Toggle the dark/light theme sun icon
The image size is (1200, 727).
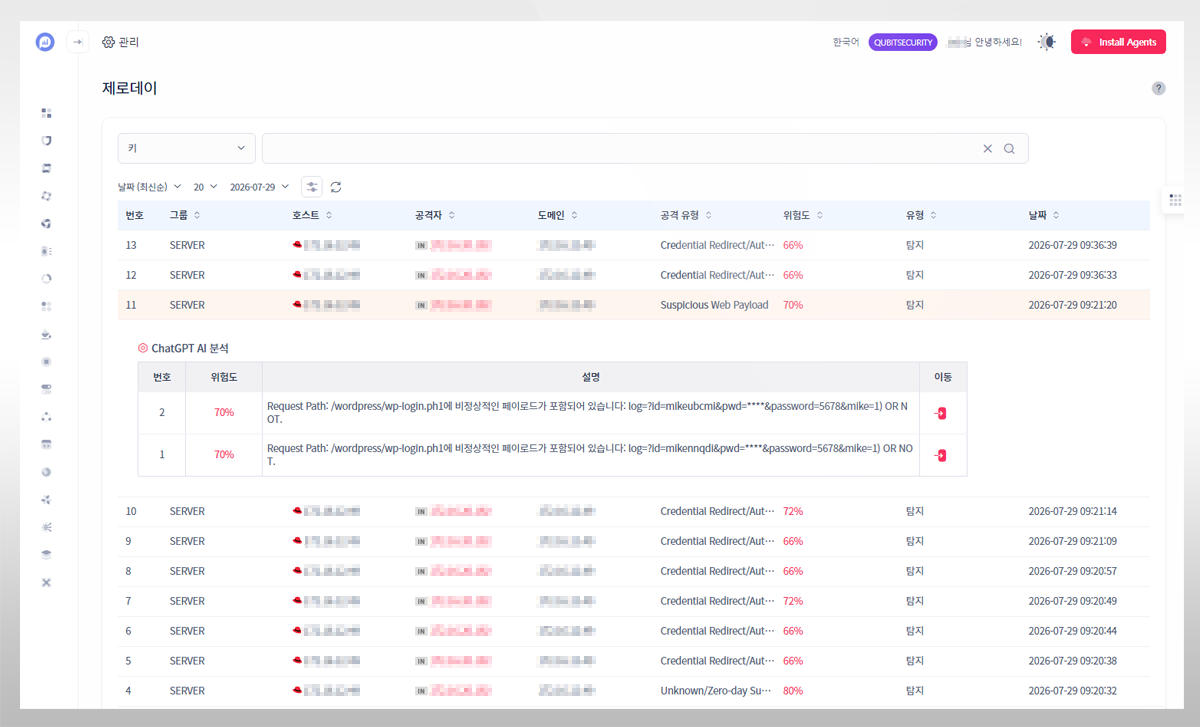[1046, 42]
